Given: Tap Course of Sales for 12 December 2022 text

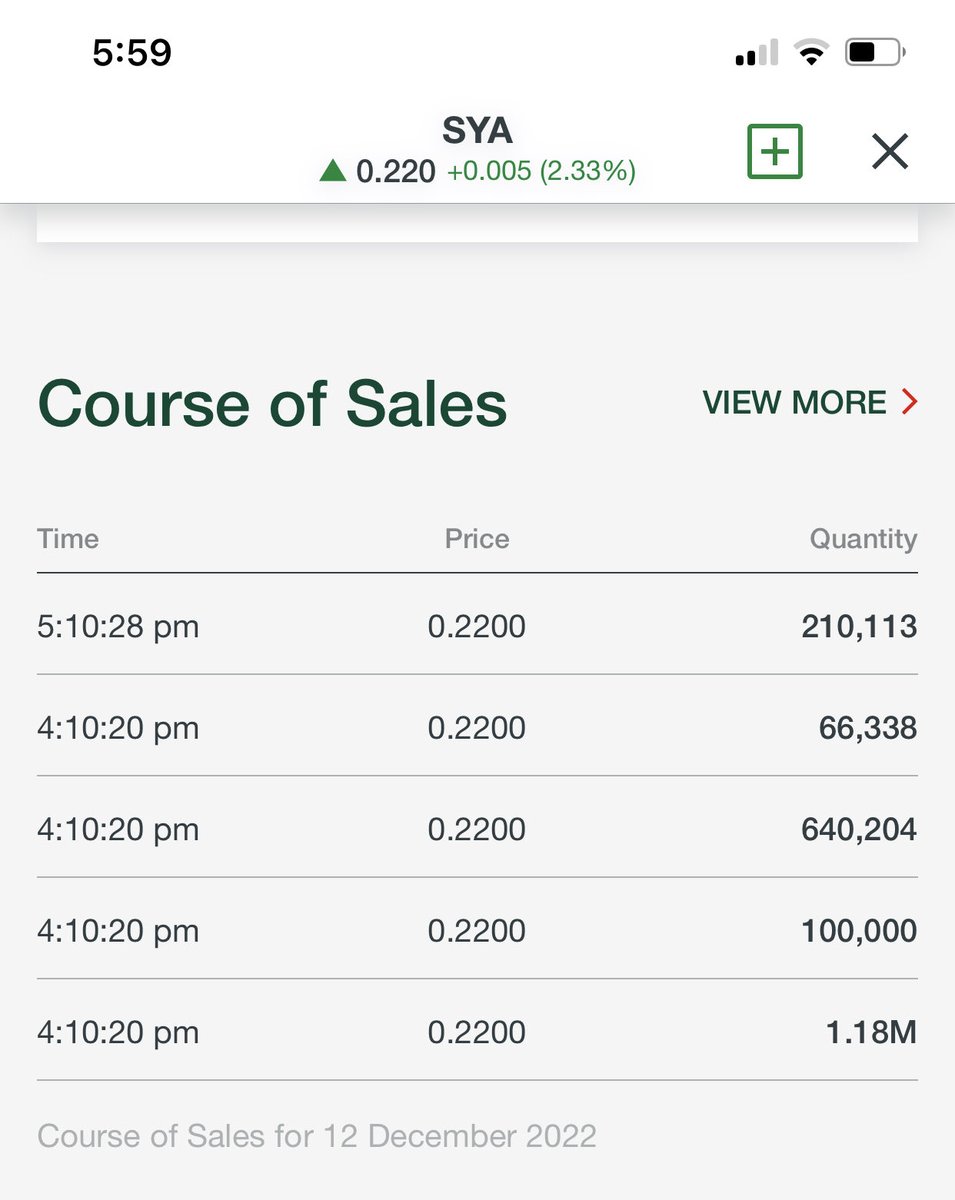Looking at the screenshot, I should coord(317,1136).
